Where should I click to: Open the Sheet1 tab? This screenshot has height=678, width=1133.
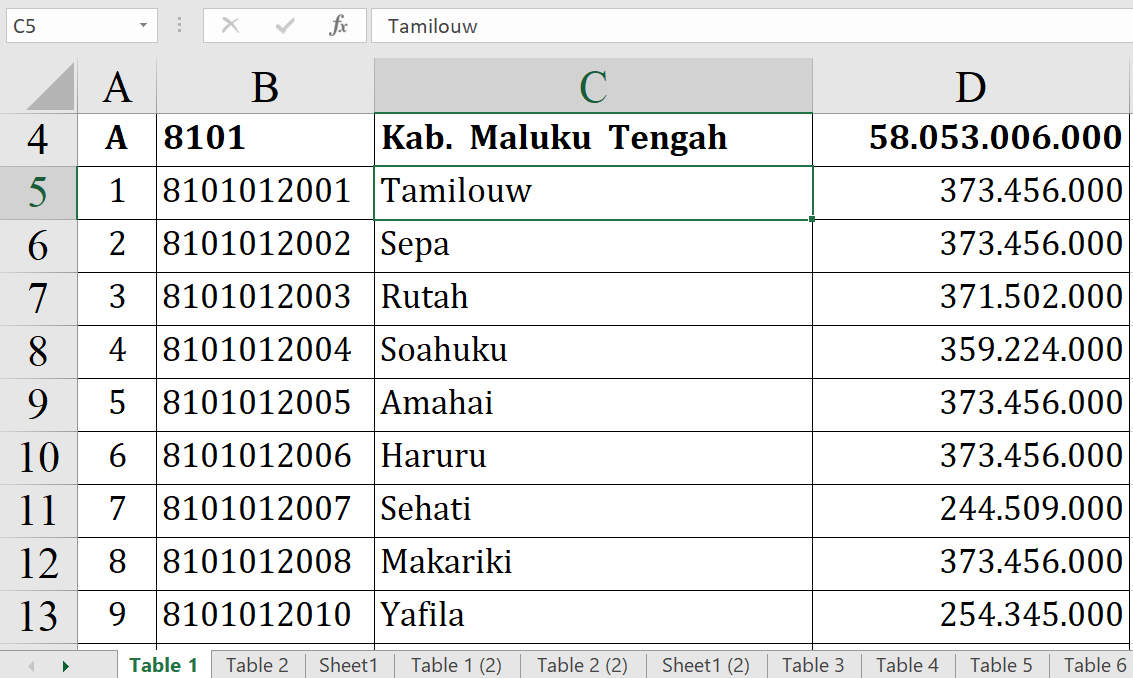(348, 665)
